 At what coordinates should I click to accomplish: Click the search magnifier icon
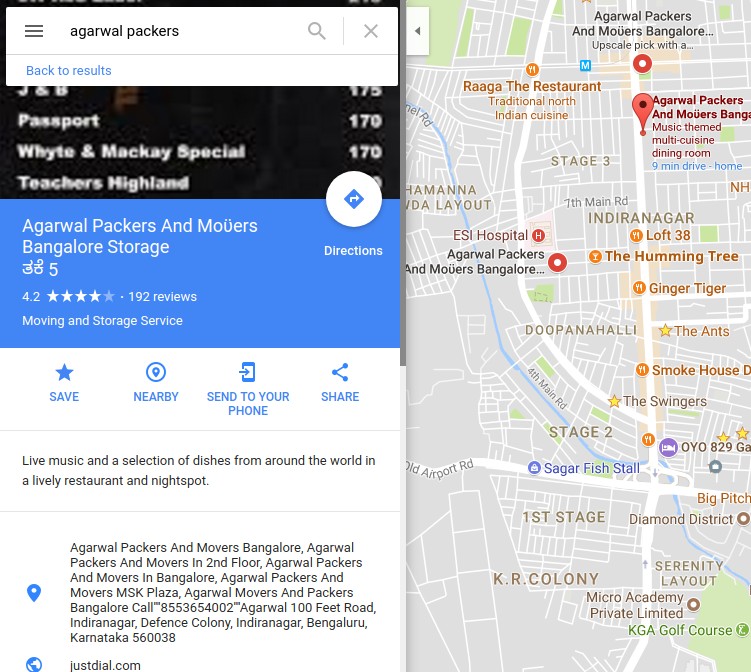click(317, 31)
